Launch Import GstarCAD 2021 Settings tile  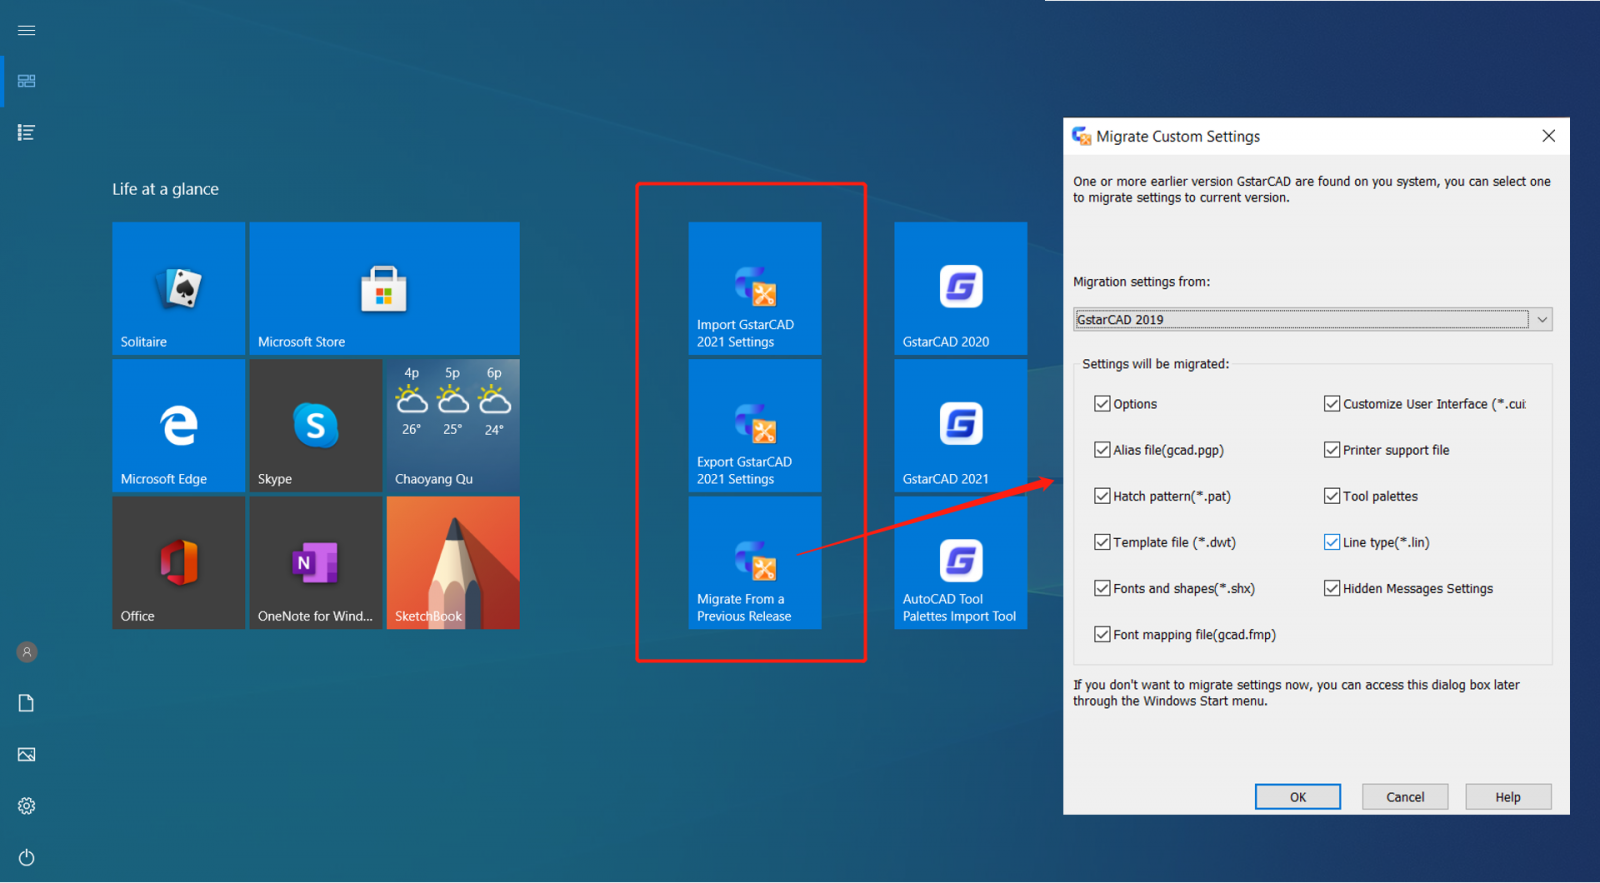coord(755,288)
